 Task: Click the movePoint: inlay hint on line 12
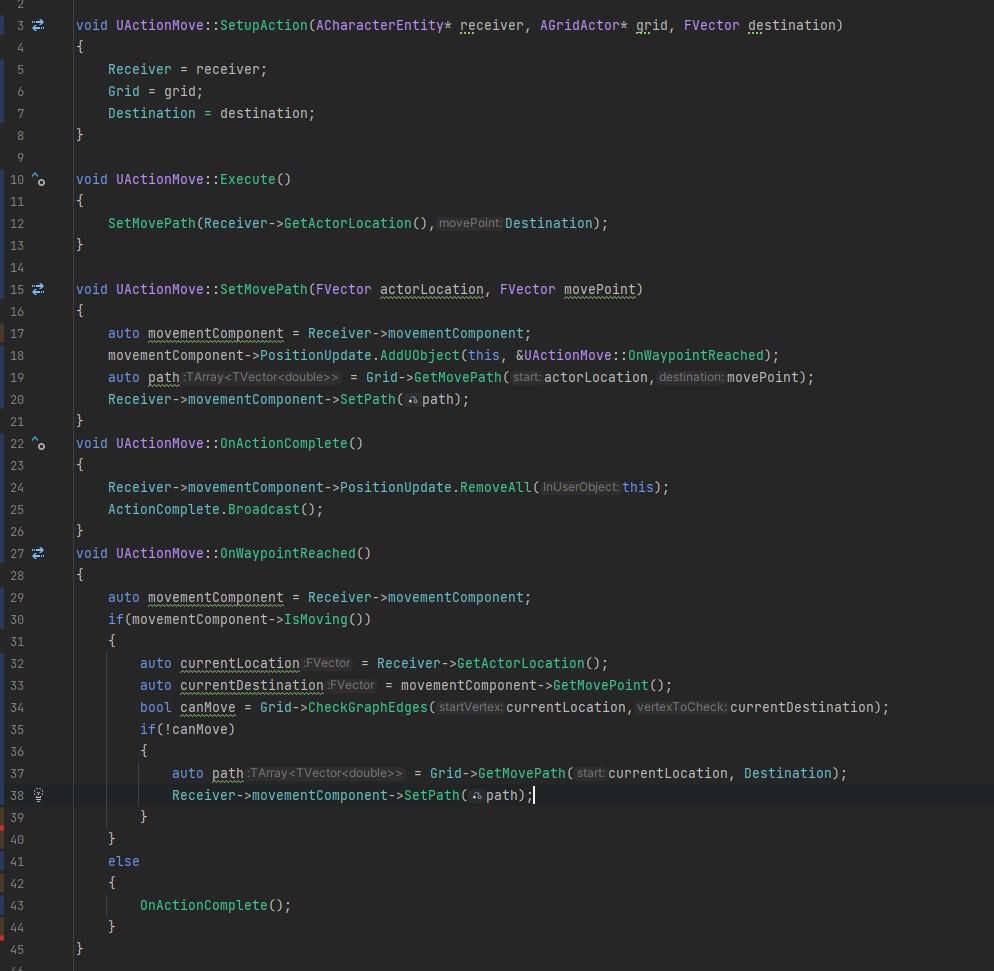pos(470,223)
